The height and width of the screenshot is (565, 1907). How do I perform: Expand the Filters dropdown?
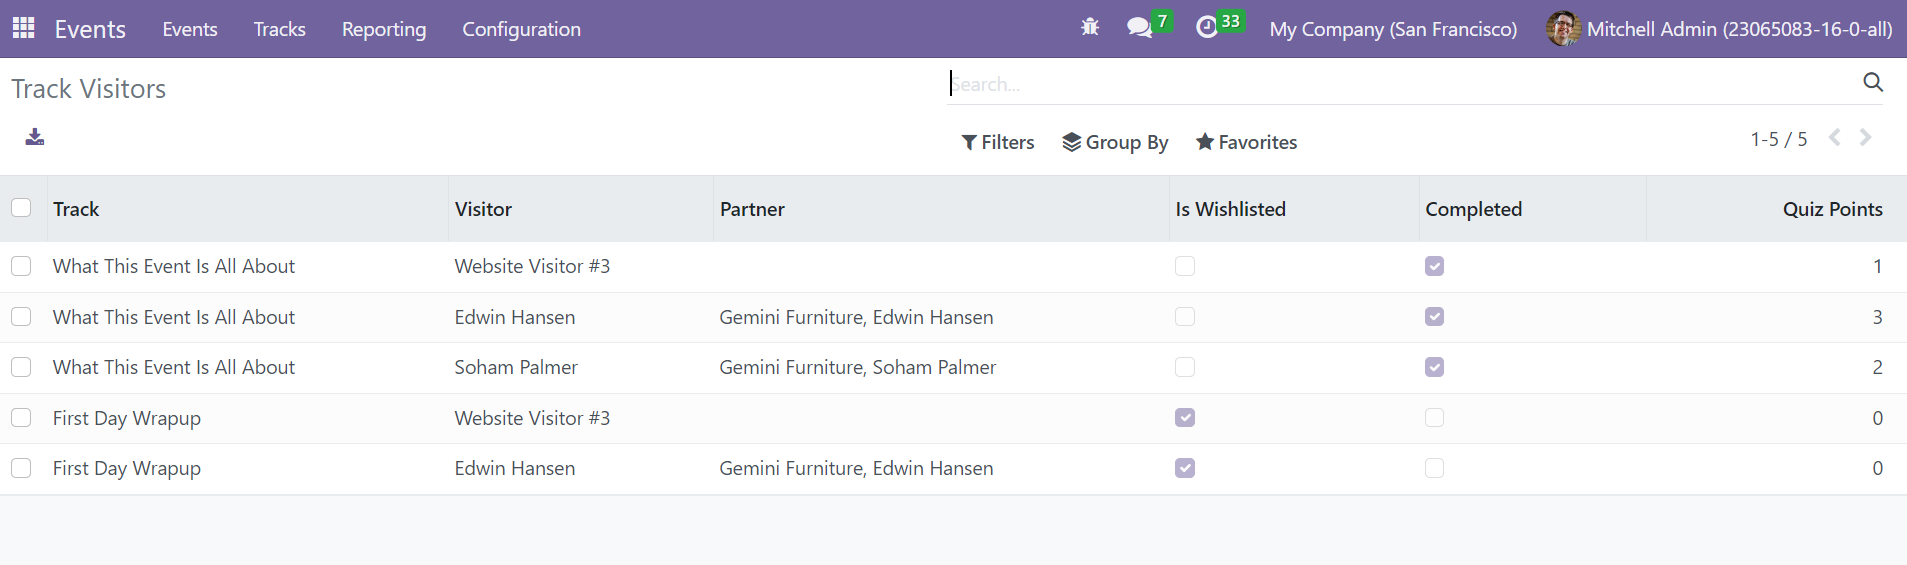pos(998,142)
